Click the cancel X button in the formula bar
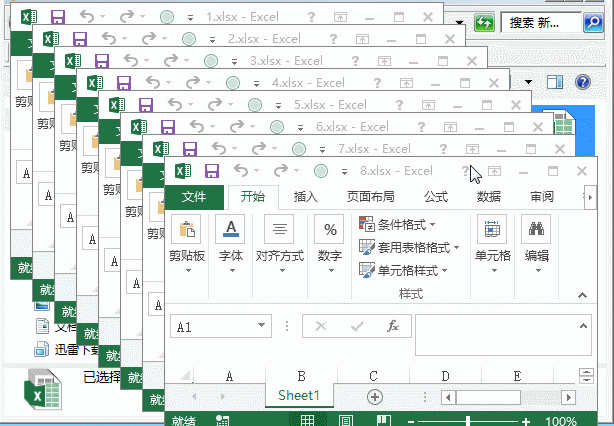 tap(321, 326)
